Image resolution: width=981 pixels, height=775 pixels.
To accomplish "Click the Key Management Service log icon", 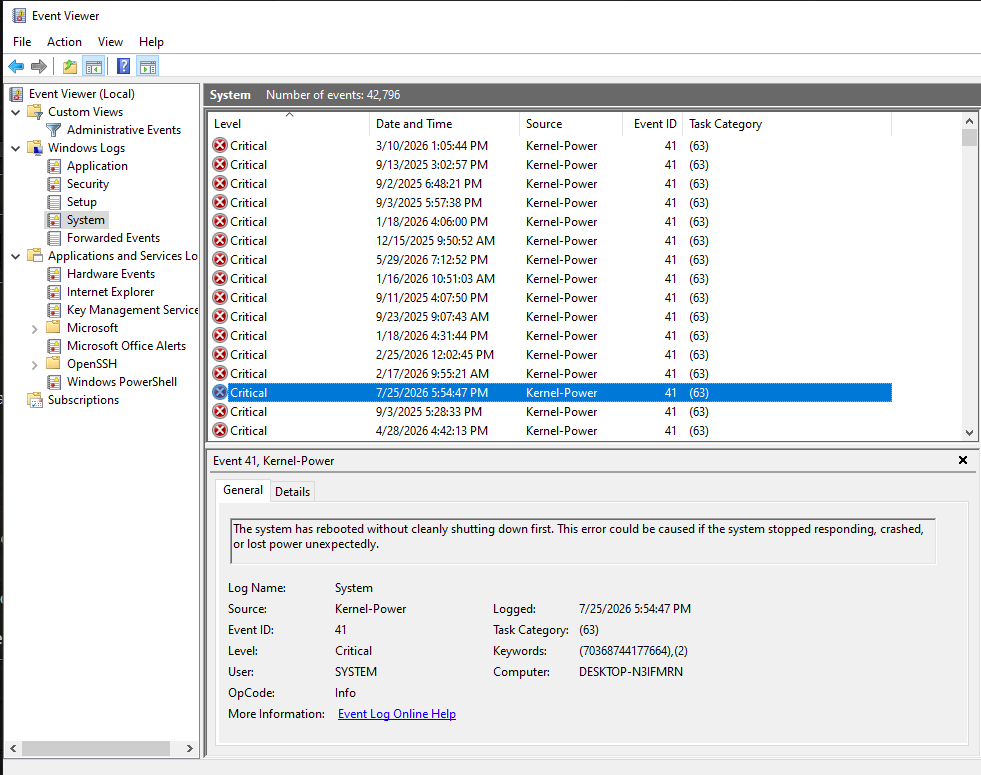I will coord(54,310).
